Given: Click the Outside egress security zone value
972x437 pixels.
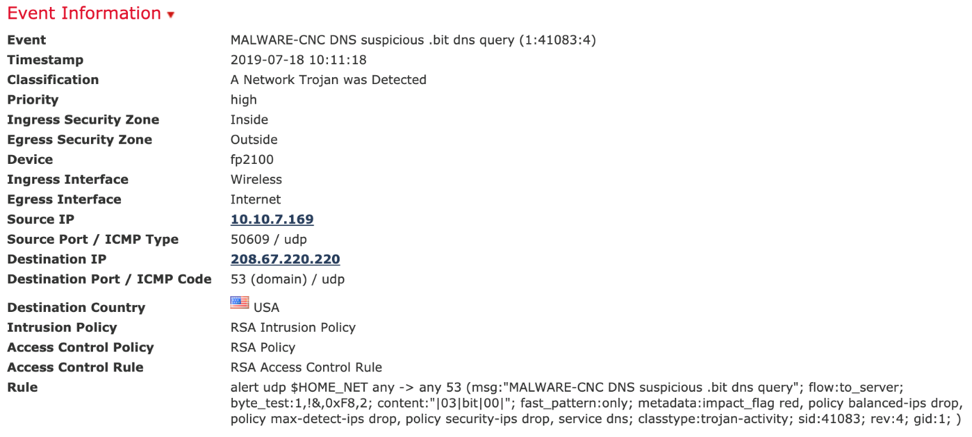Looking at the screenshot, I should [x=254, y=140].
